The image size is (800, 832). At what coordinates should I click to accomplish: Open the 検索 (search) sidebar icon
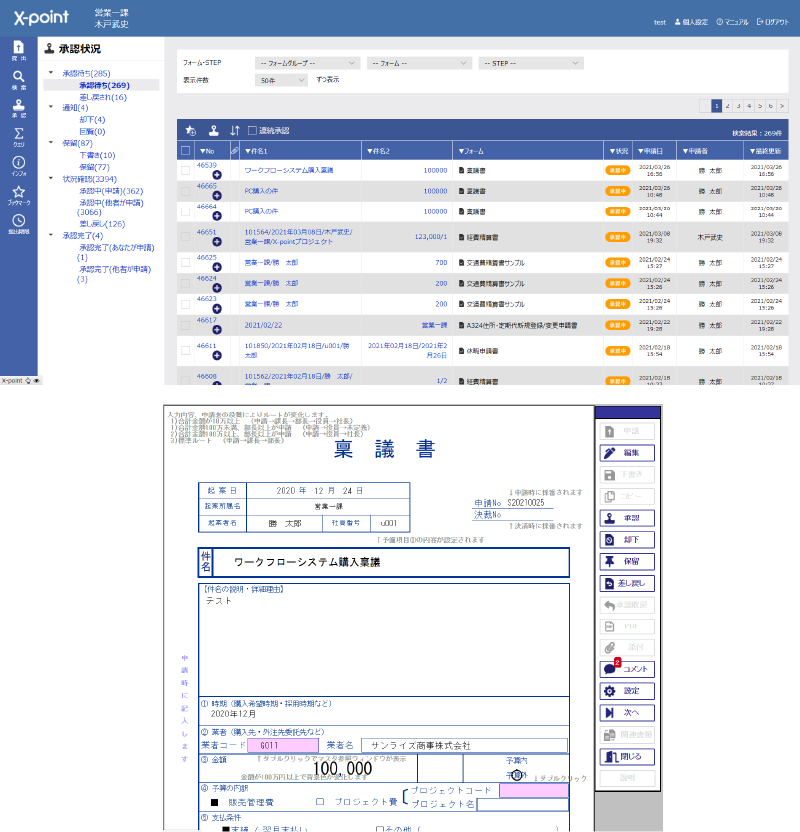tap(19, 80)
